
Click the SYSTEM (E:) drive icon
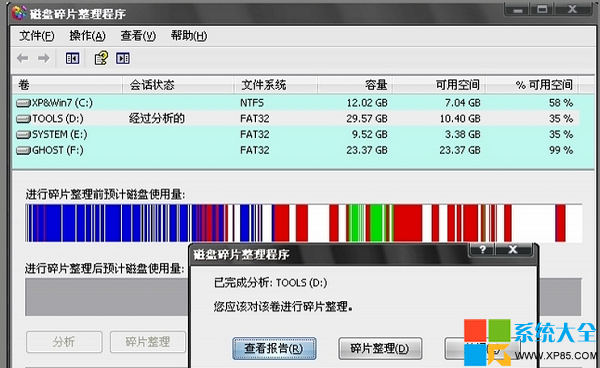tap(23, 135)
